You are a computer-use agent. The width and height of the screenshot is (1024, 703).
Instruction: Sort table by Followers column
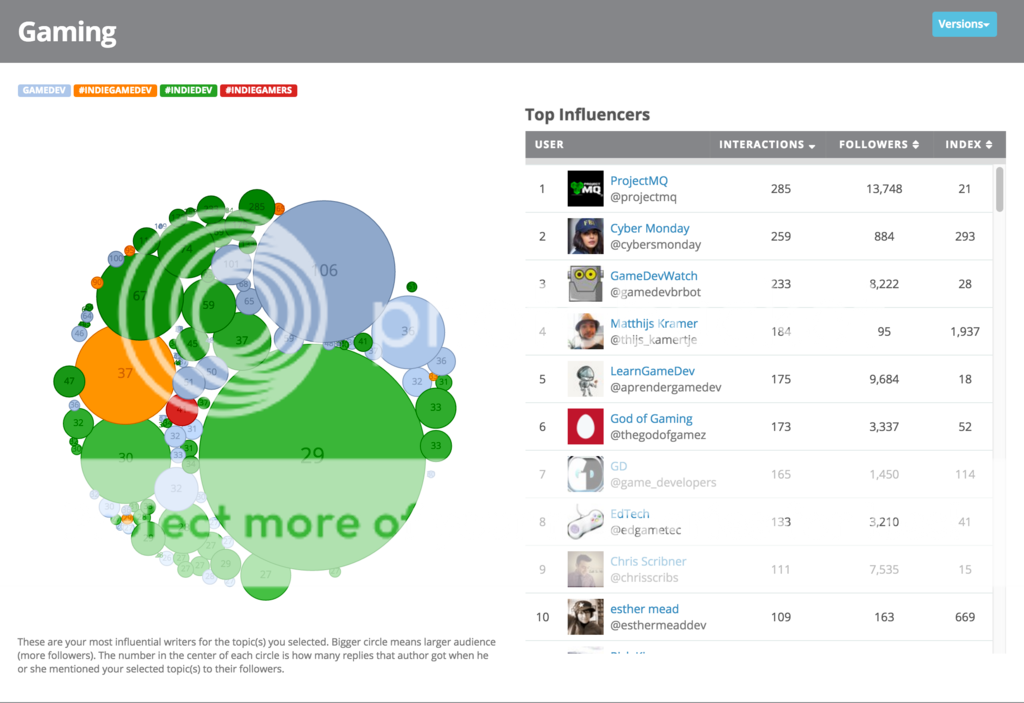coord(878,145)
